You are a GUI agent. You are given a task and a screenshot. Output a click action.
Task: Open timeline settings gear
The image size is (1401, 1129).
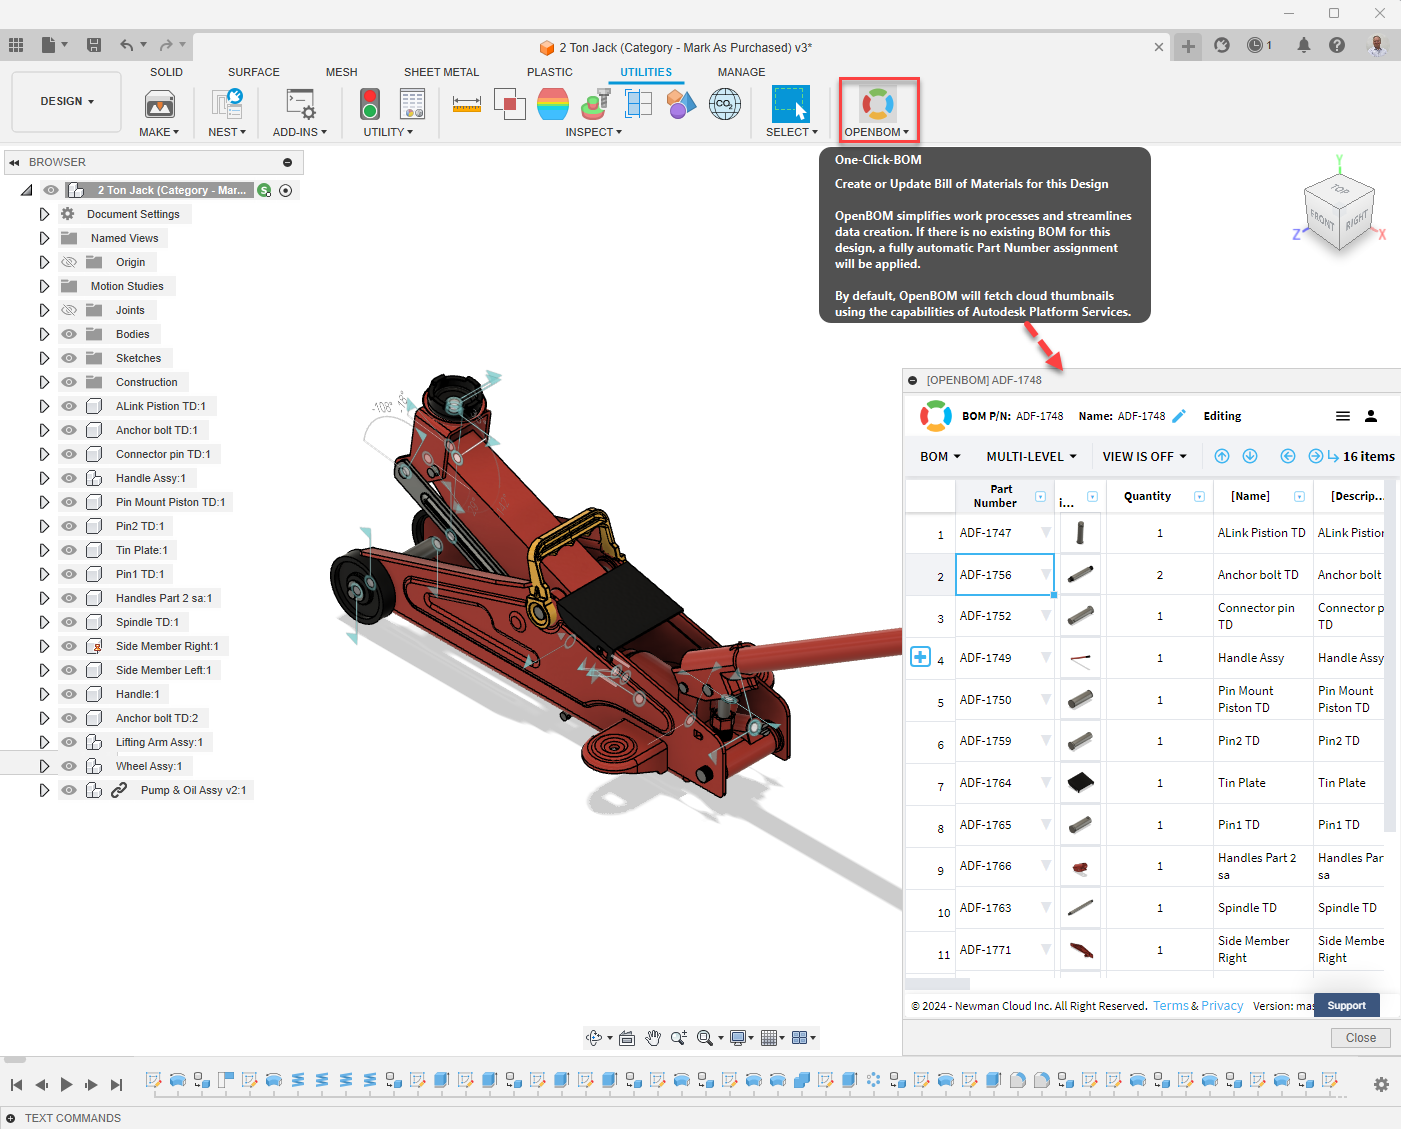tap(1381, 1085)
